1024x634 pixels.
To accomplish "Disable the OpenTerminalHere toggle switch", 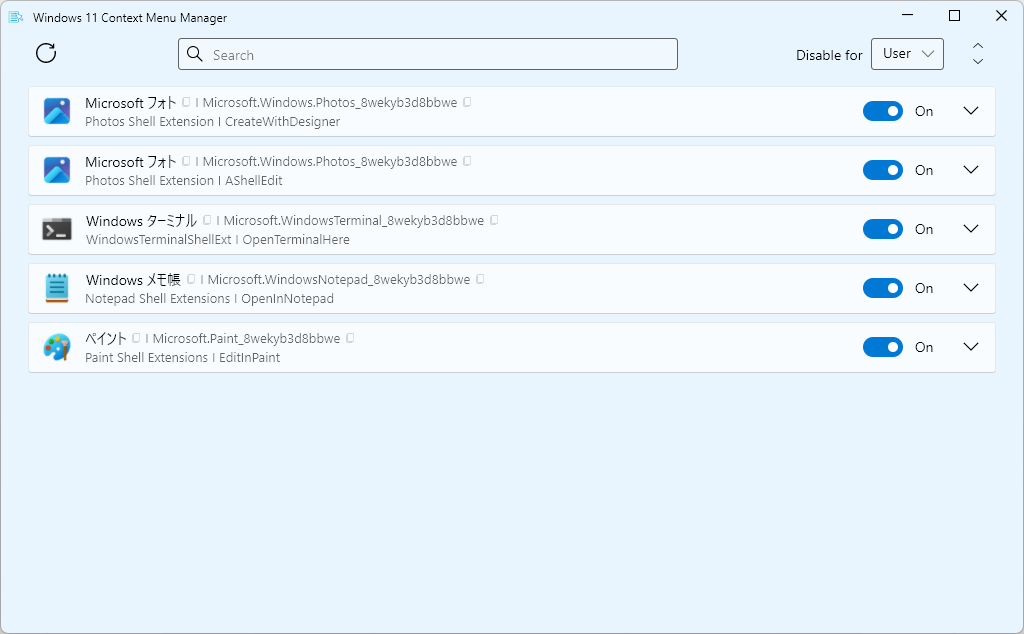I will [x=882, y=229].
